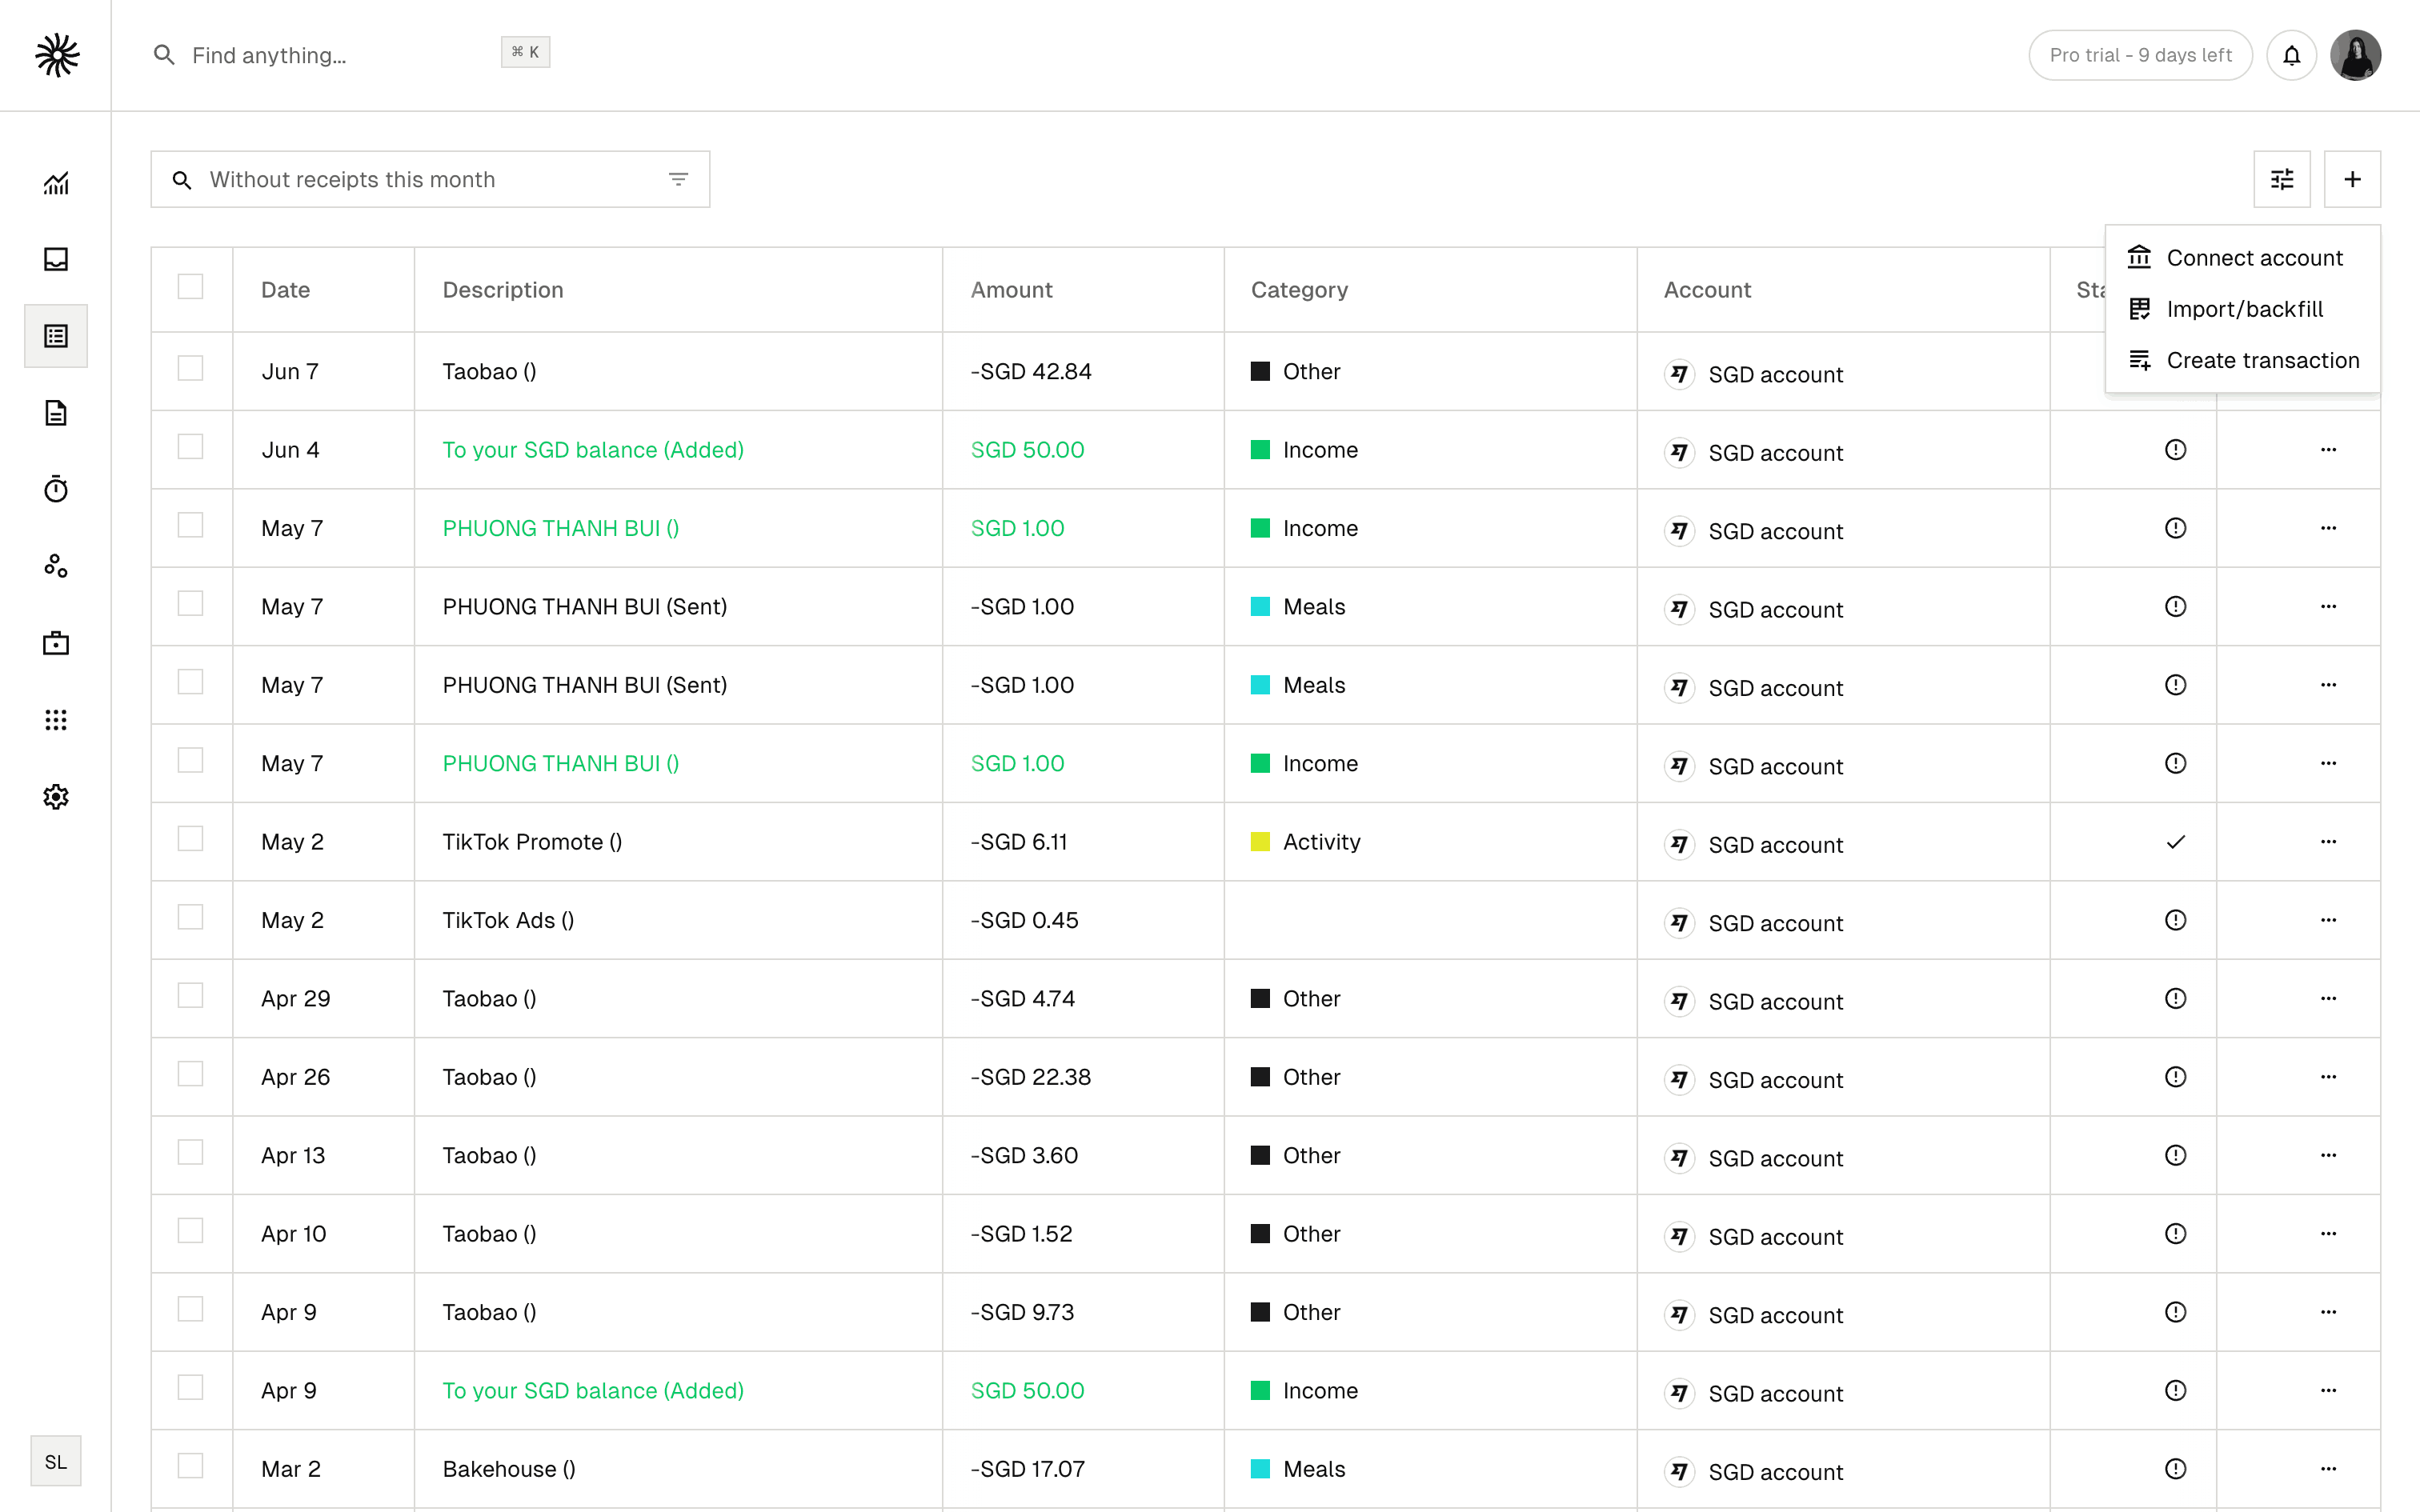Image resolution: width=2420 pixels, height=1512 pixels.
Task: Open the time tracker stopwatch icon
Action: [56, 489]
